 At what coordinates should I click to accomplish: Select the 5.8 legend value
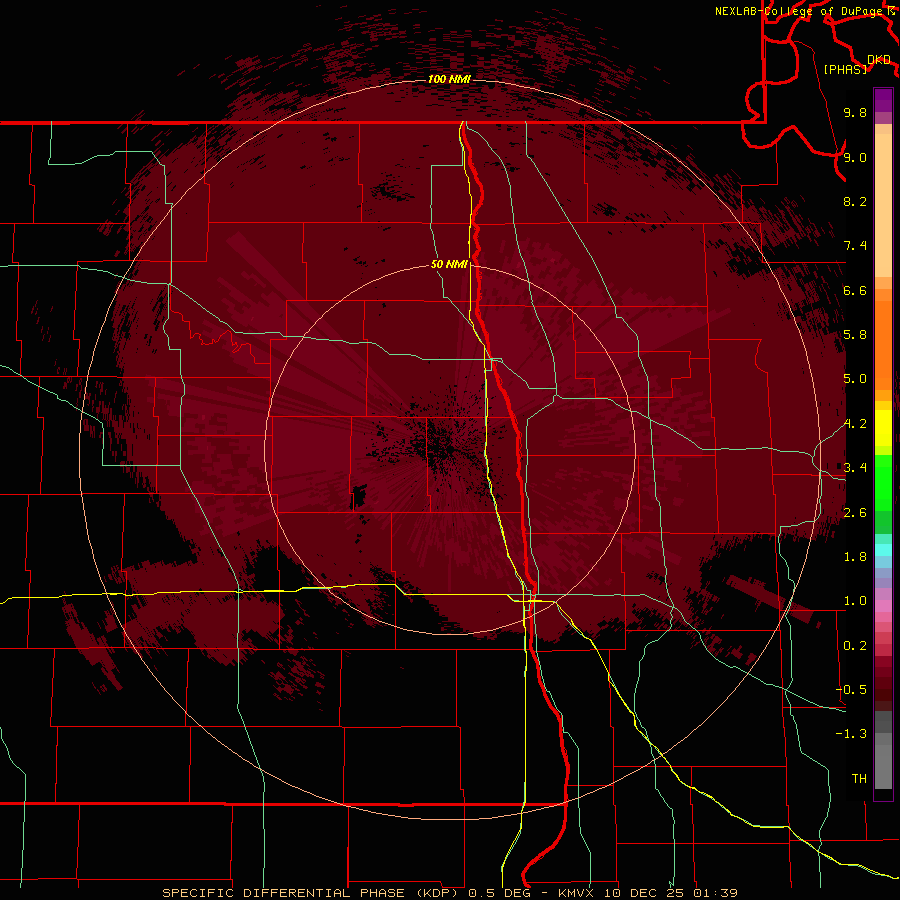click(x=855, y=335)
